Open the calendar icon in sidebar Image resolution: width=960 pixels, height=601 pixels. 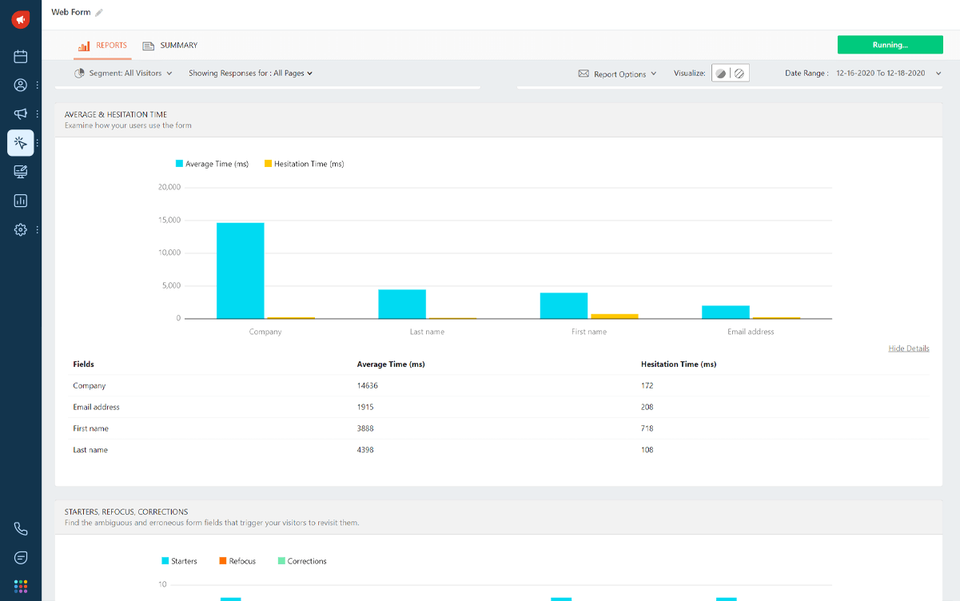click(x=20, y=57)
